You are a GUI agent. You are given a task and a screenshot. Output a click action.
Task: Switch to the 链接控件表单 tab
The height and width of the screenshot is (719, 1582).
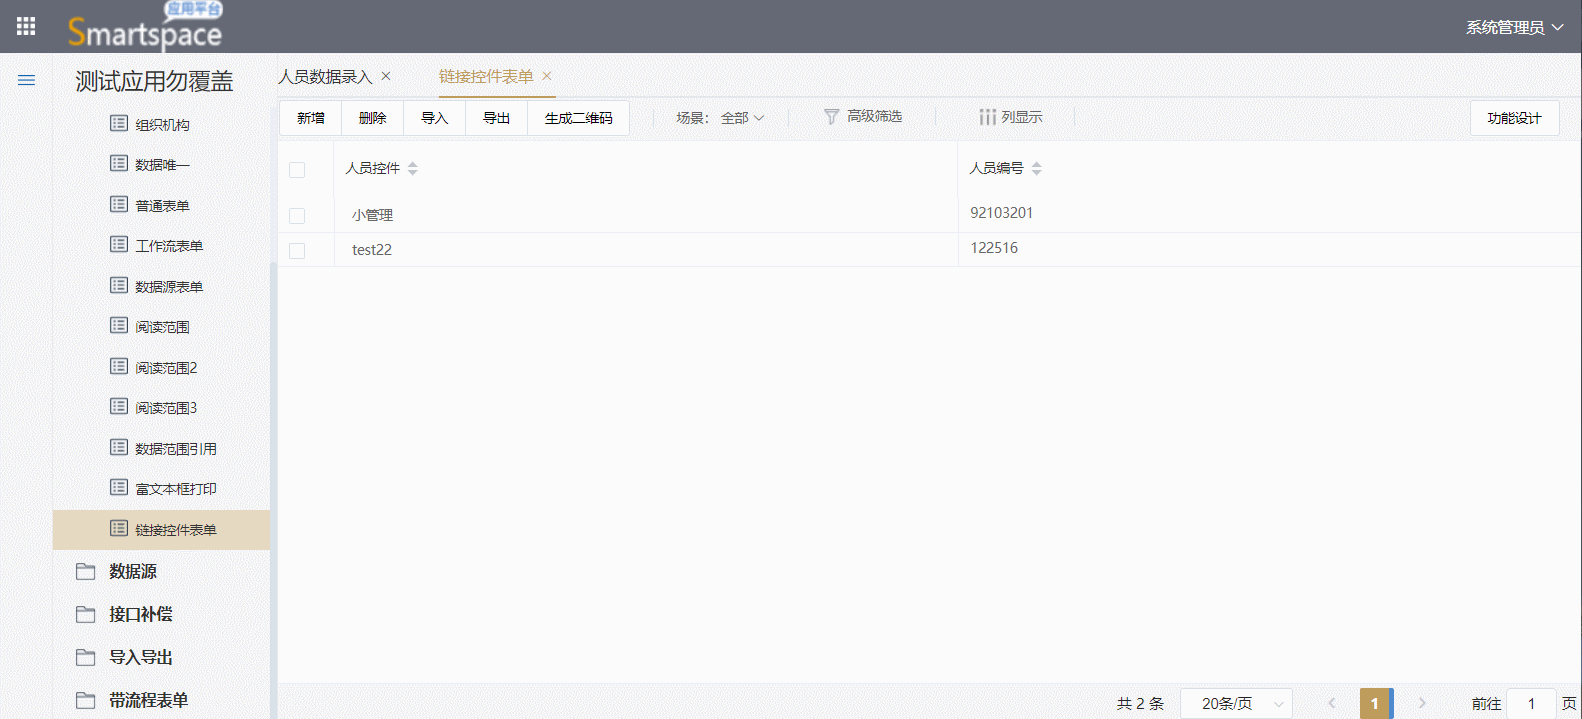point(486,77)
